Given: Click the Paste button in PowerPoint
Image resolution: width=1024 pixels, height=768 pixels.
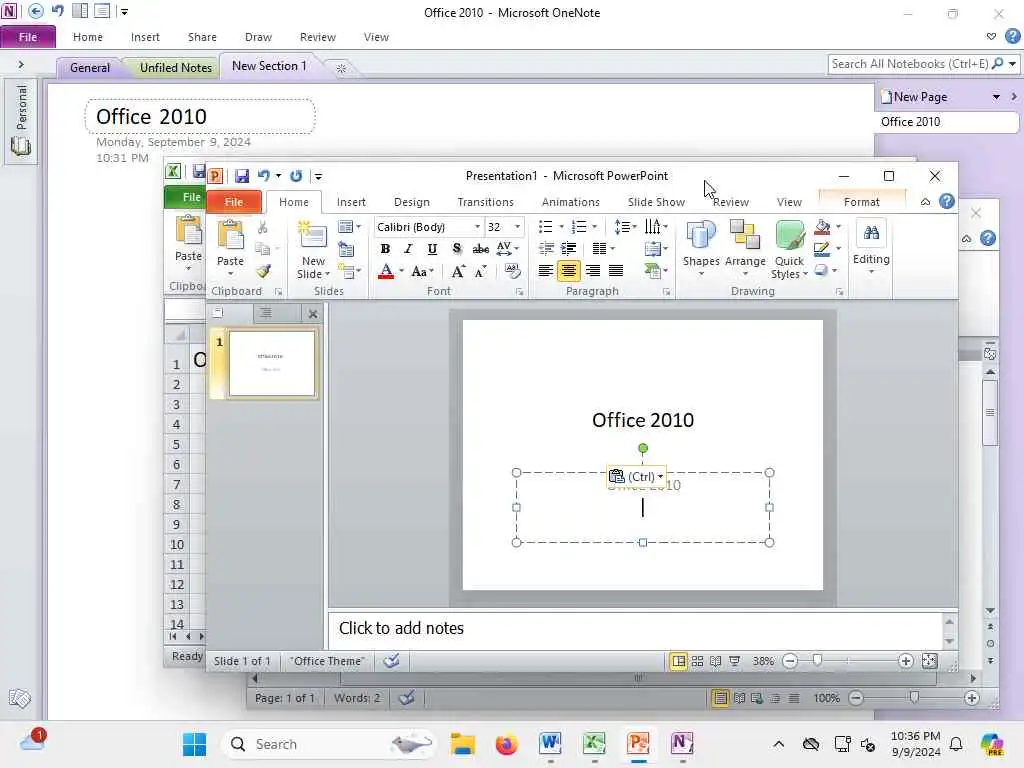Looking at the screenshot, I should [x=230, y=249].
